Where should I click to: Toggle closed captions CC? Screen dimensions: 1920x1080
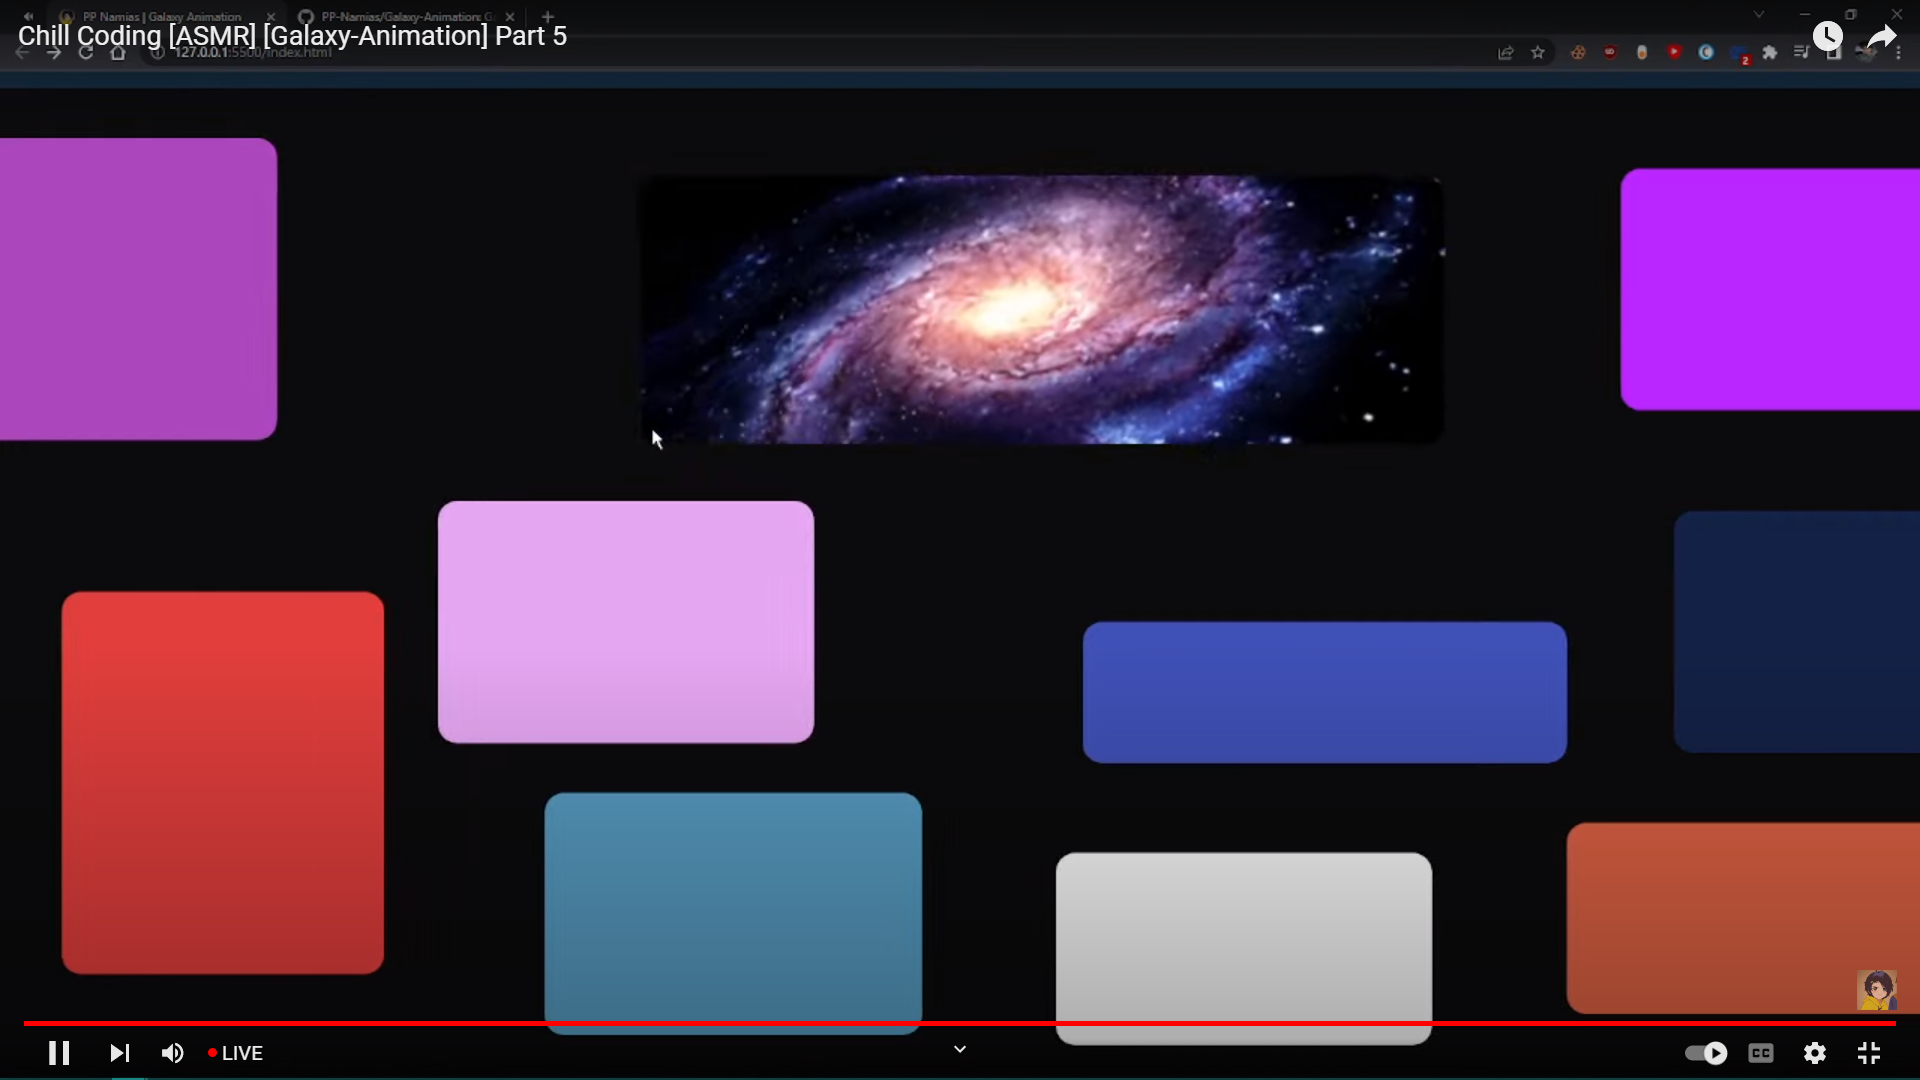pos(1761,1053)
